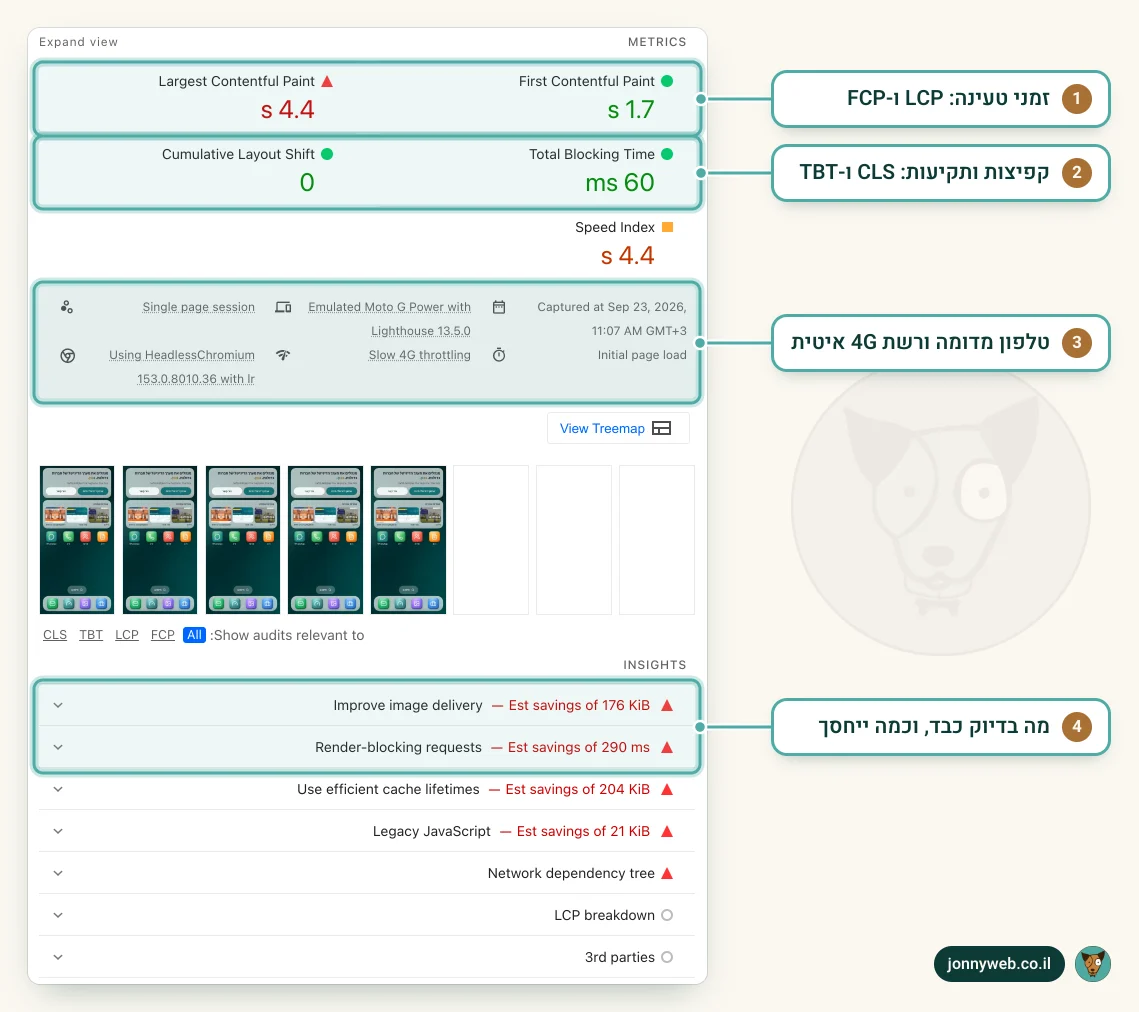Click the 'Network dependency tree' label
This screenshot has height=1012, width=1139.
point(571,873)
